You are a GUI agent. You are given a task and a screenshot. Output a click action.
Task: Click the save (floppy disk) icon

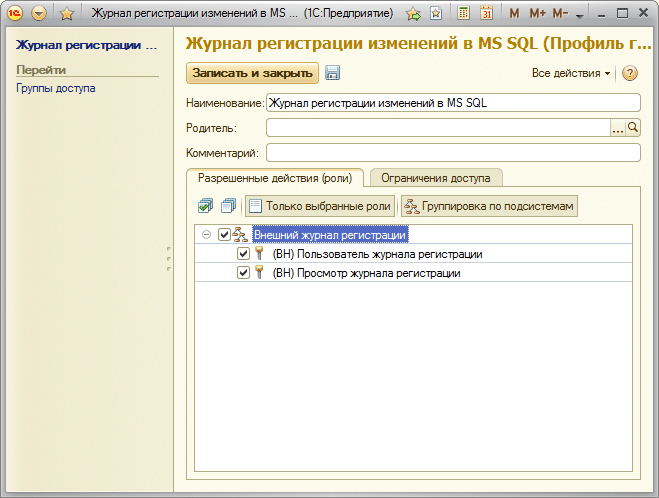(333, 74)
